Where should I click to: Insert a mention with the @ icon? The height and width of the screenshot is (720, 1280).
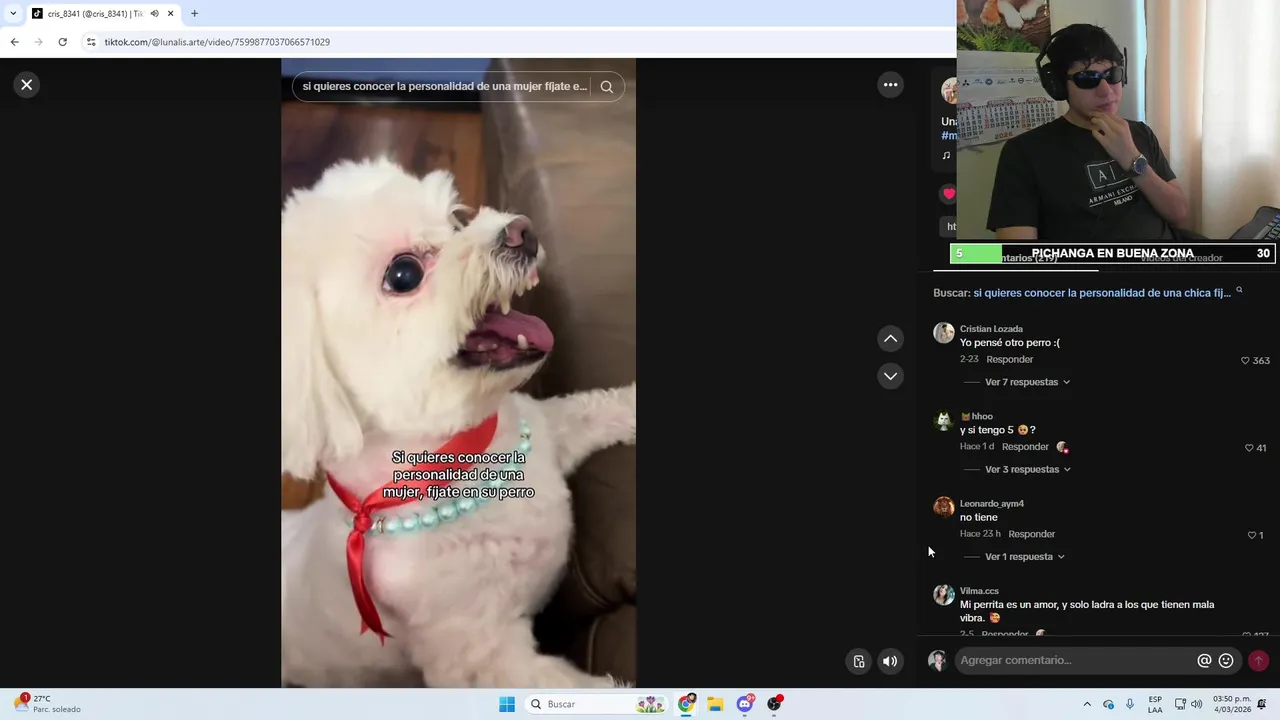(x=1204, y=660)
